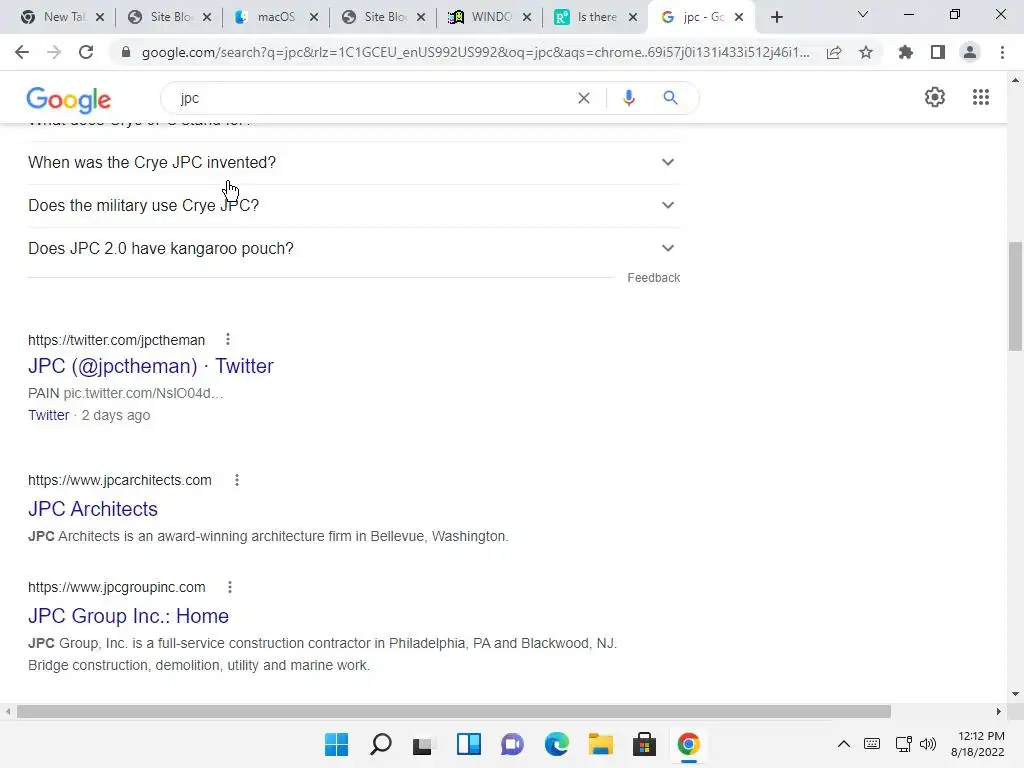Open the Google apps grid
Viewport: 1024px width, 768px height.
point(981,97)
